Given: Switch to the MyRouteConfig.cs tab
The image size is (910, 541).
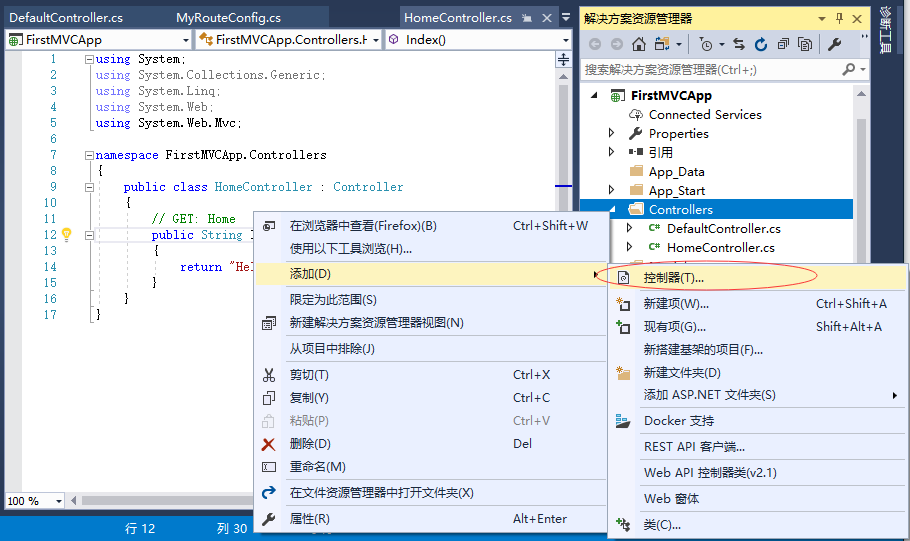Looking at the screenshot, I should point(228,18).
